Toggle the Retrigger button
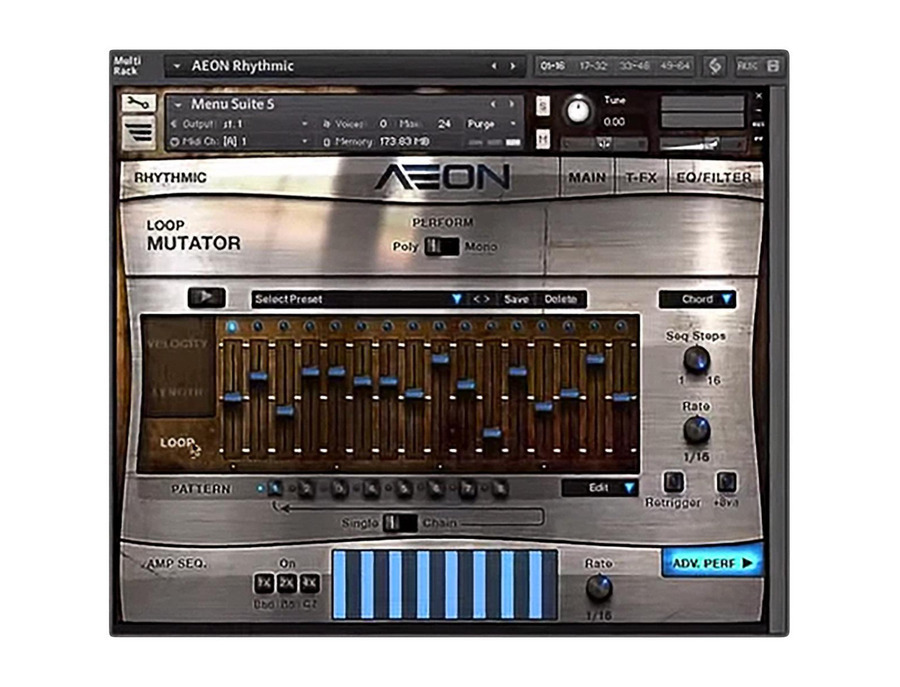This screenshot has width=900, height=687. point(673,482)
